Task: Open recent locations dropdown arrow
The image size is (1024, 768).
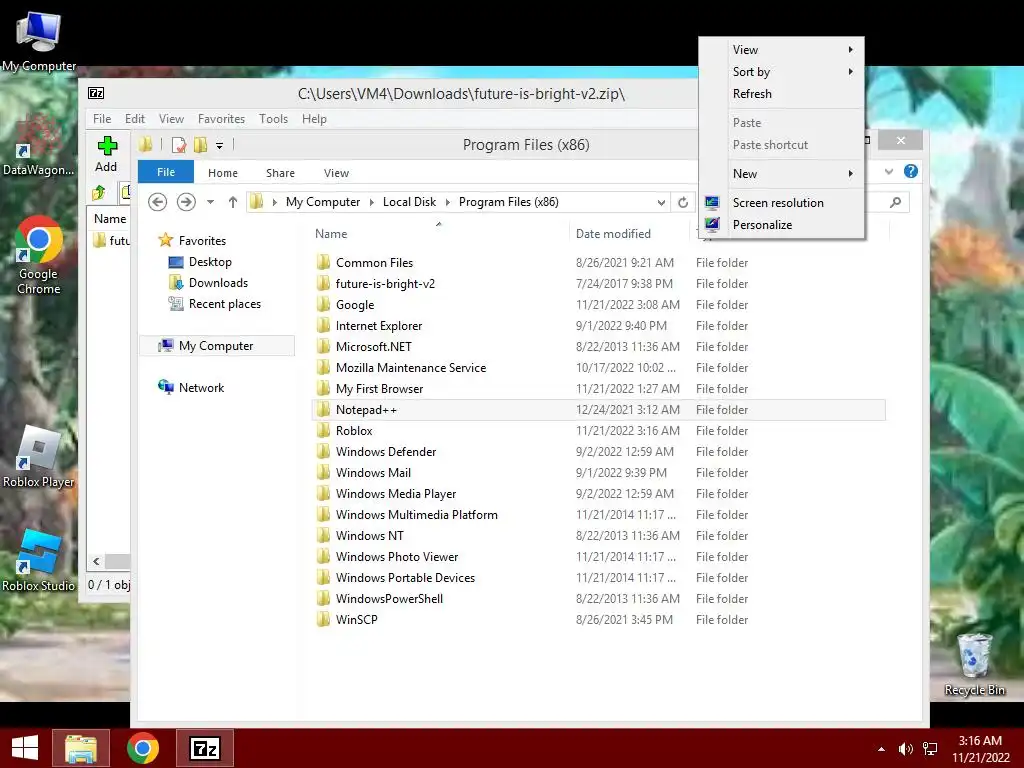Action: pos(210,202)
